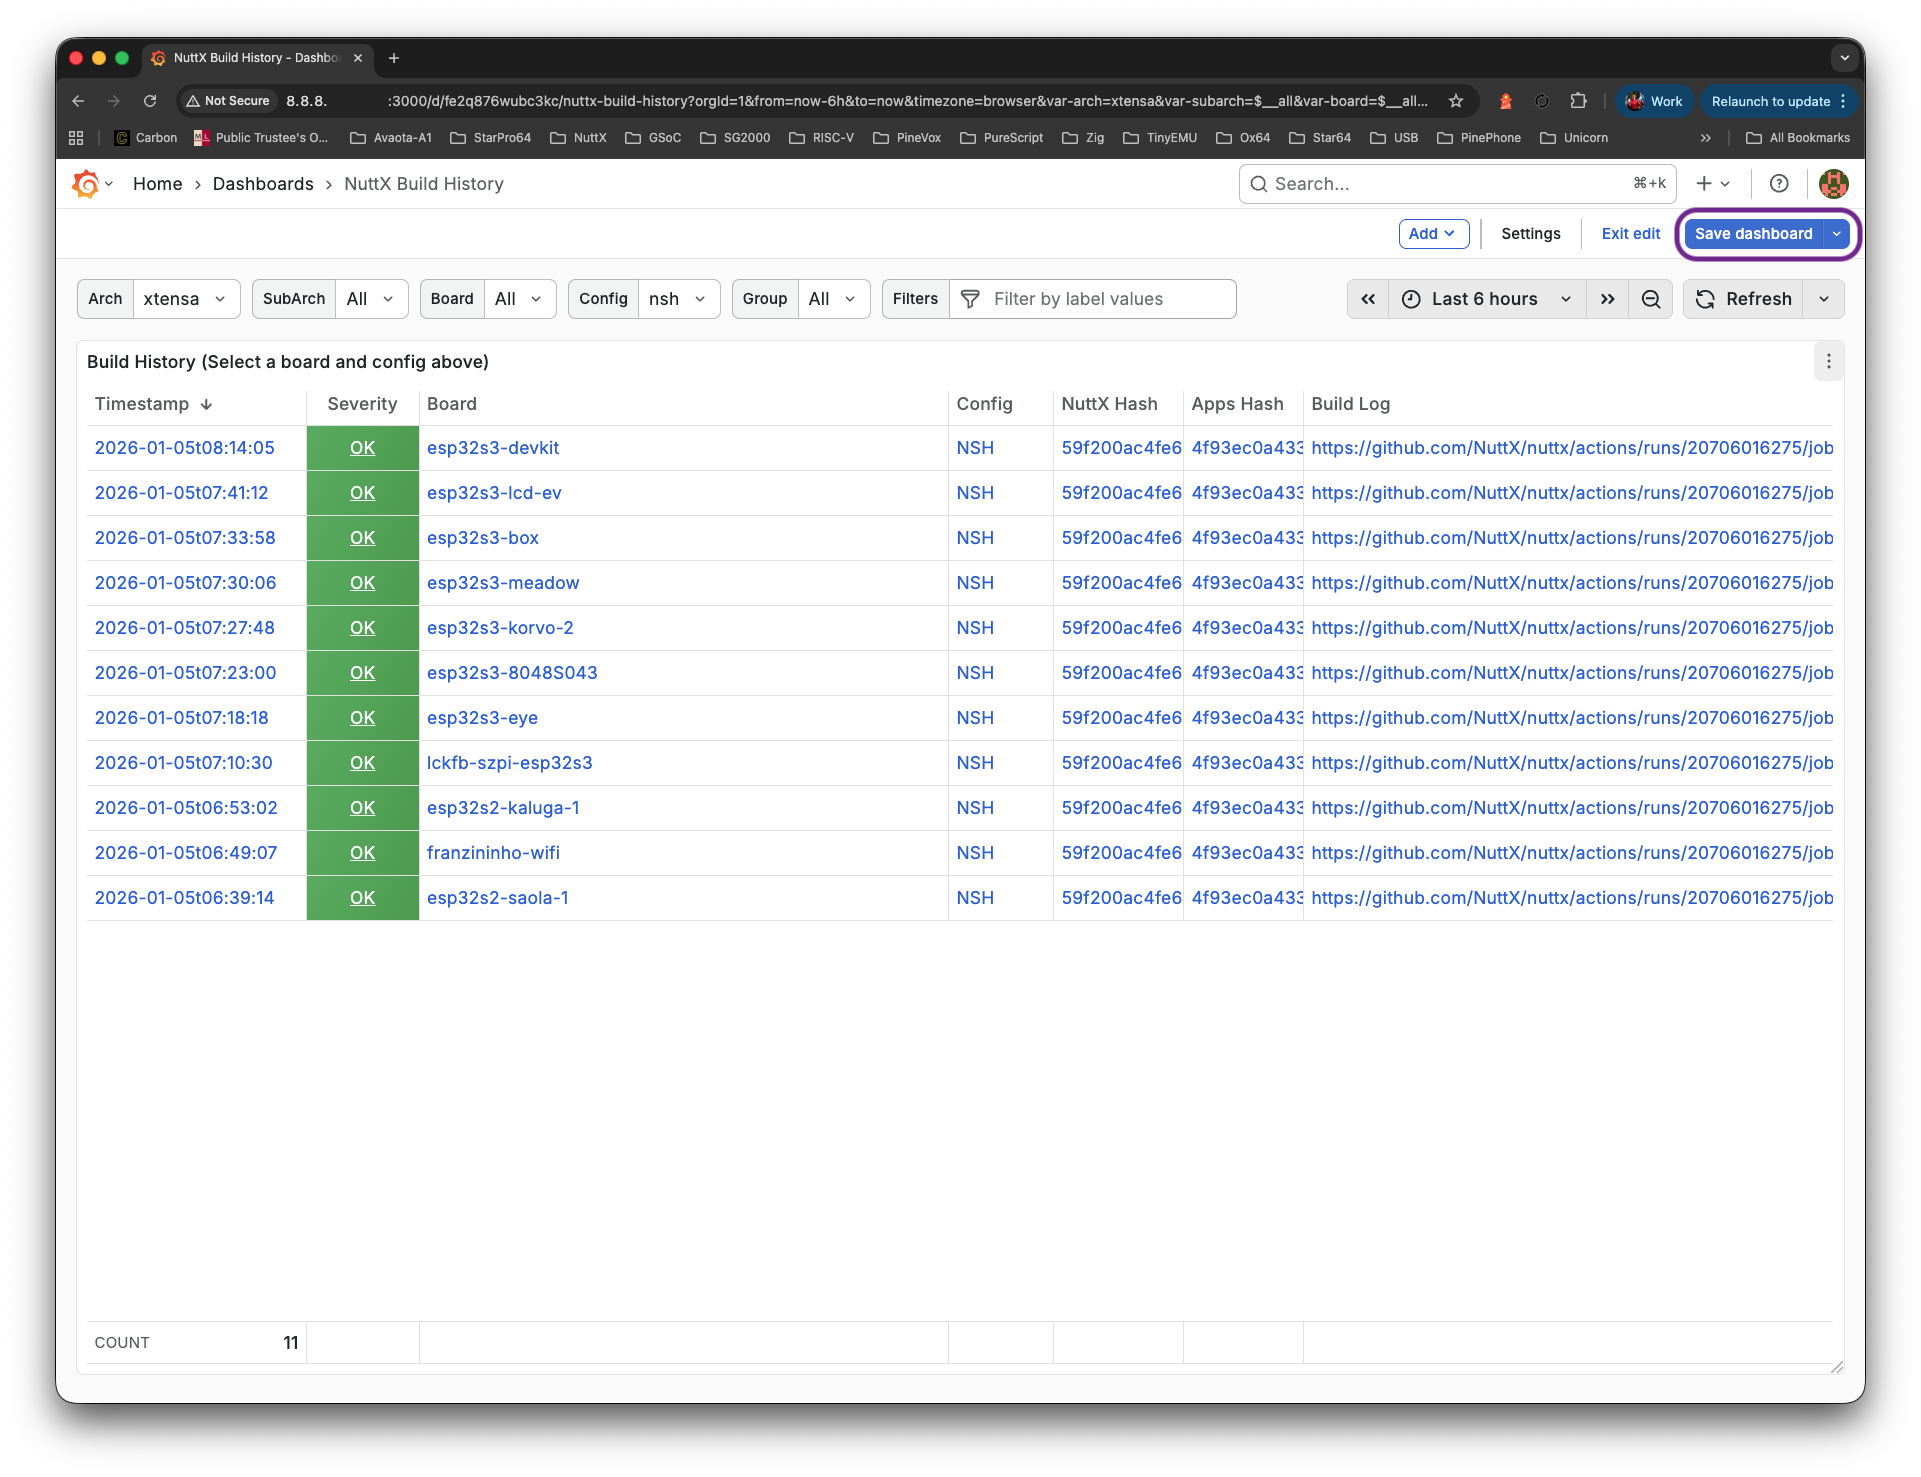The image size is (1921, 1477).
Task: Open the esp32s3-devkit board link
Action: (x=493, y=447)
